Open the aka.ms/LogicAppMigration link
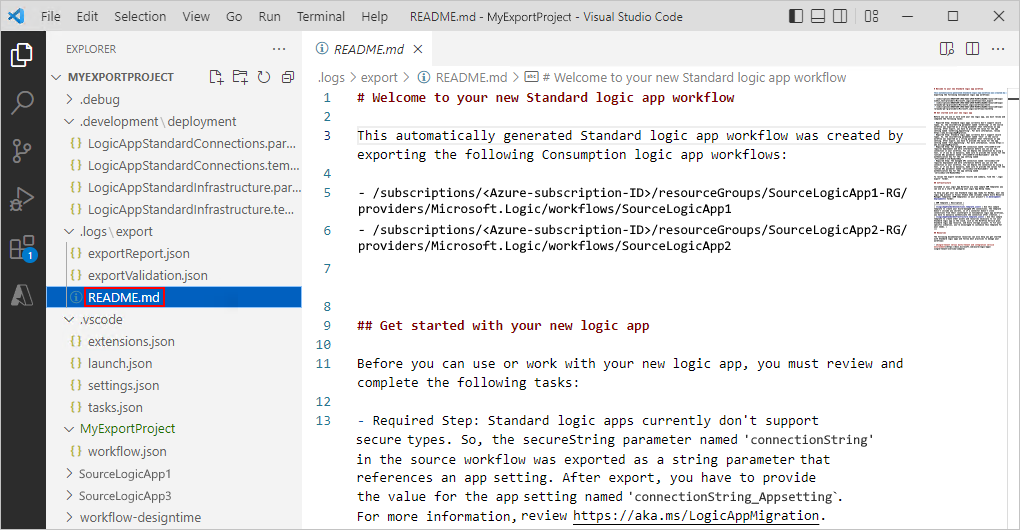This screenshot has width=1020, height=530. [695, 516]
